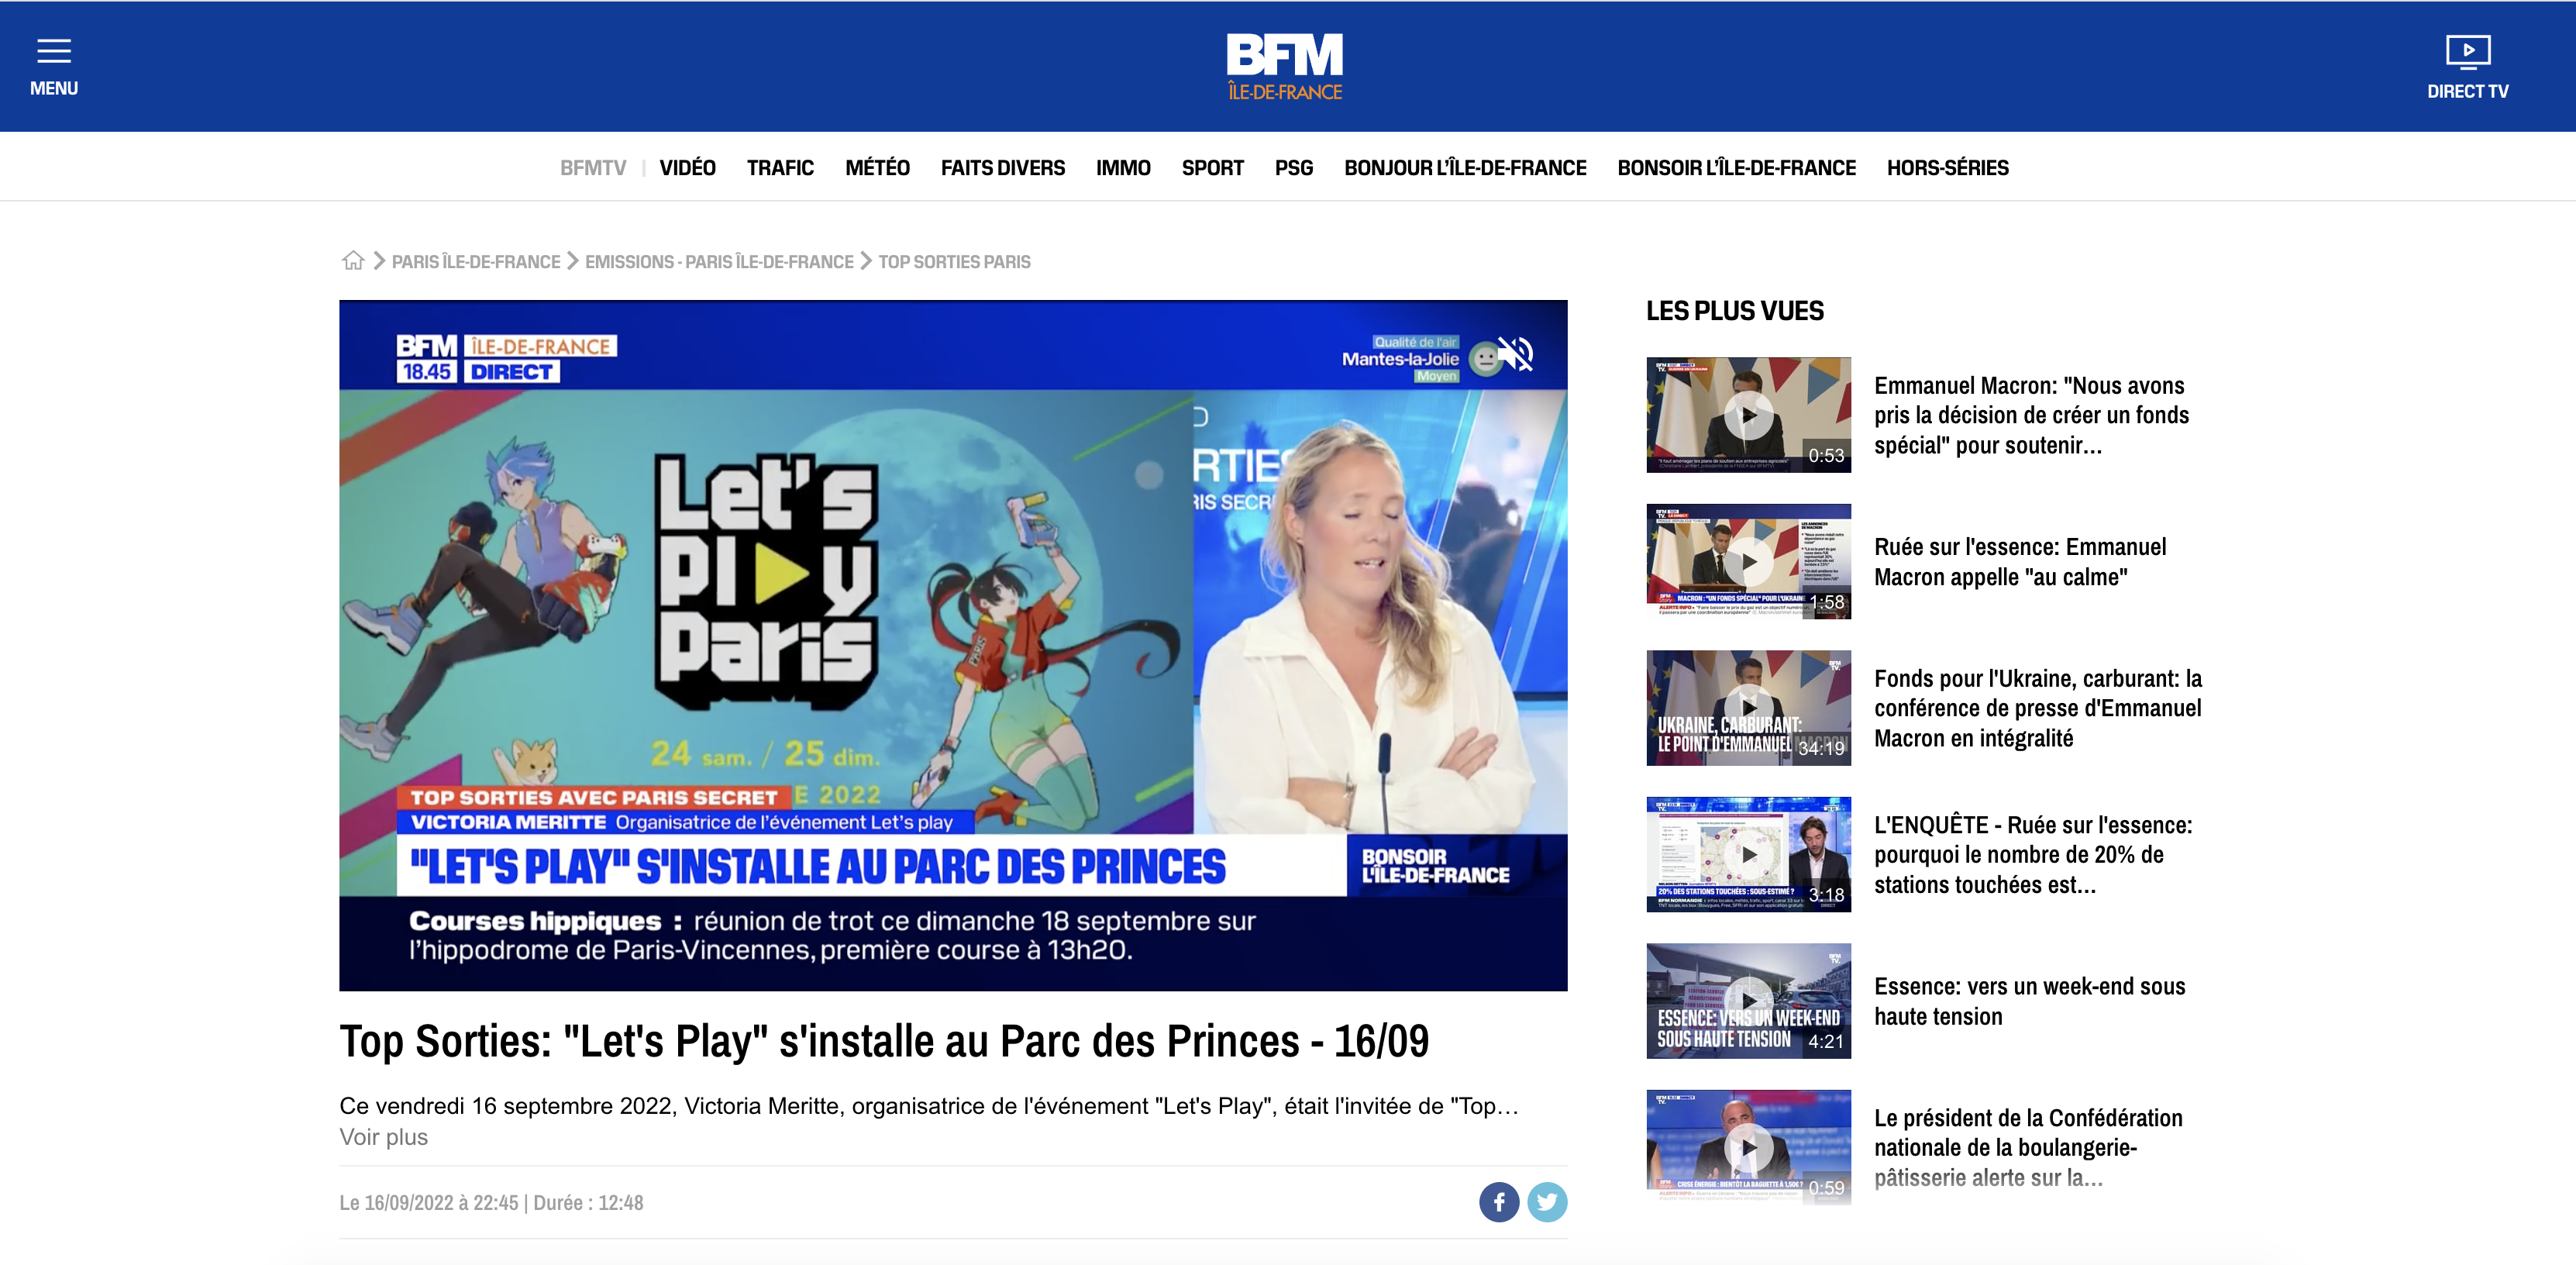Open the MÉTÉO navigation tab
This screenshot has height=1265, width=2576.
tap(877, 168)
